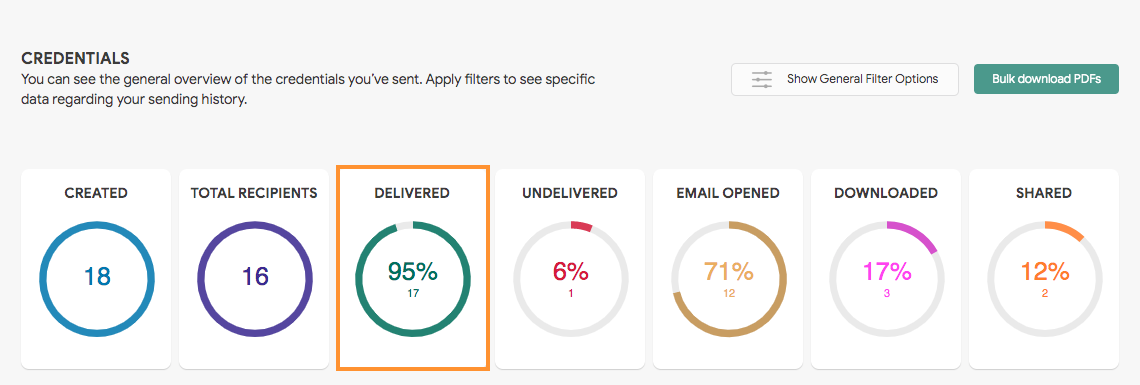The height and width of the screenshot is (385, 1140).
Task: Select the Created stat card
Action: point(96,269)
